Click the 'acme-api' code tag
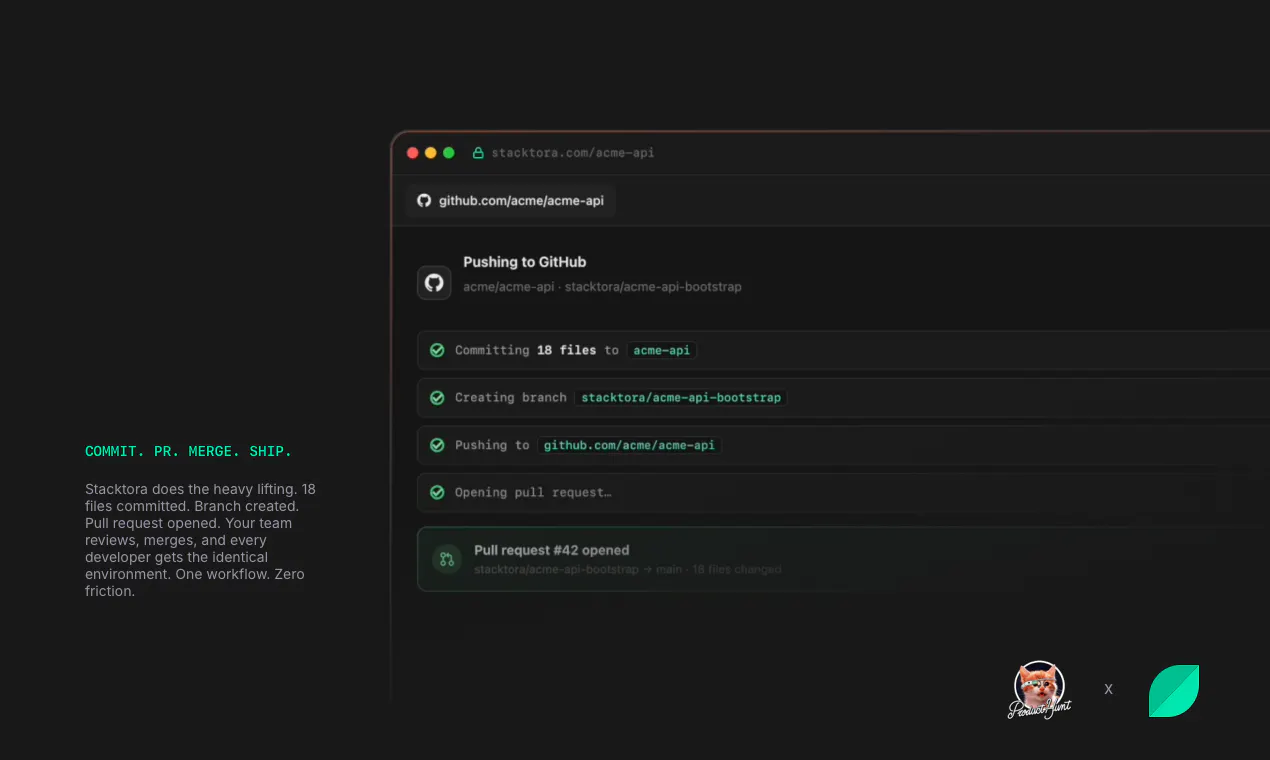Image resolution: width=1270 pixels, height=760 pixels. pyautogui.click(x=662, y=350)
